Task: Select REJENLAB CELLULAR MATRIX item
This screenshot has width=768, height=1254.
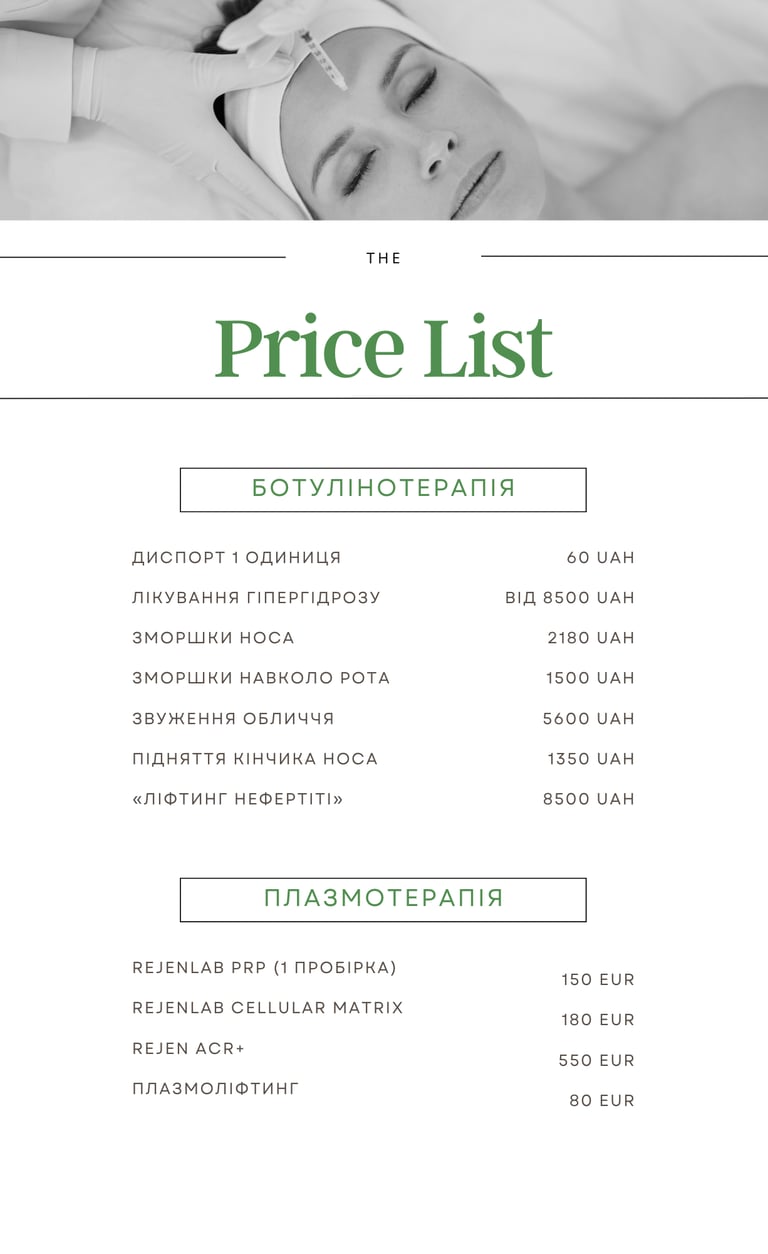Action: tap(268, 1008)
